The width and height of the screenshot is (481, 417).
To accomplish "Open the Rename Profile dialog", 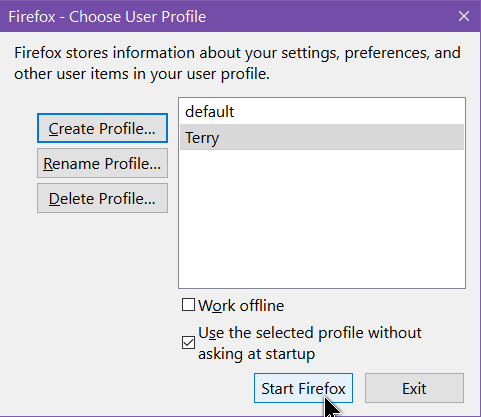I will point(102,163).
